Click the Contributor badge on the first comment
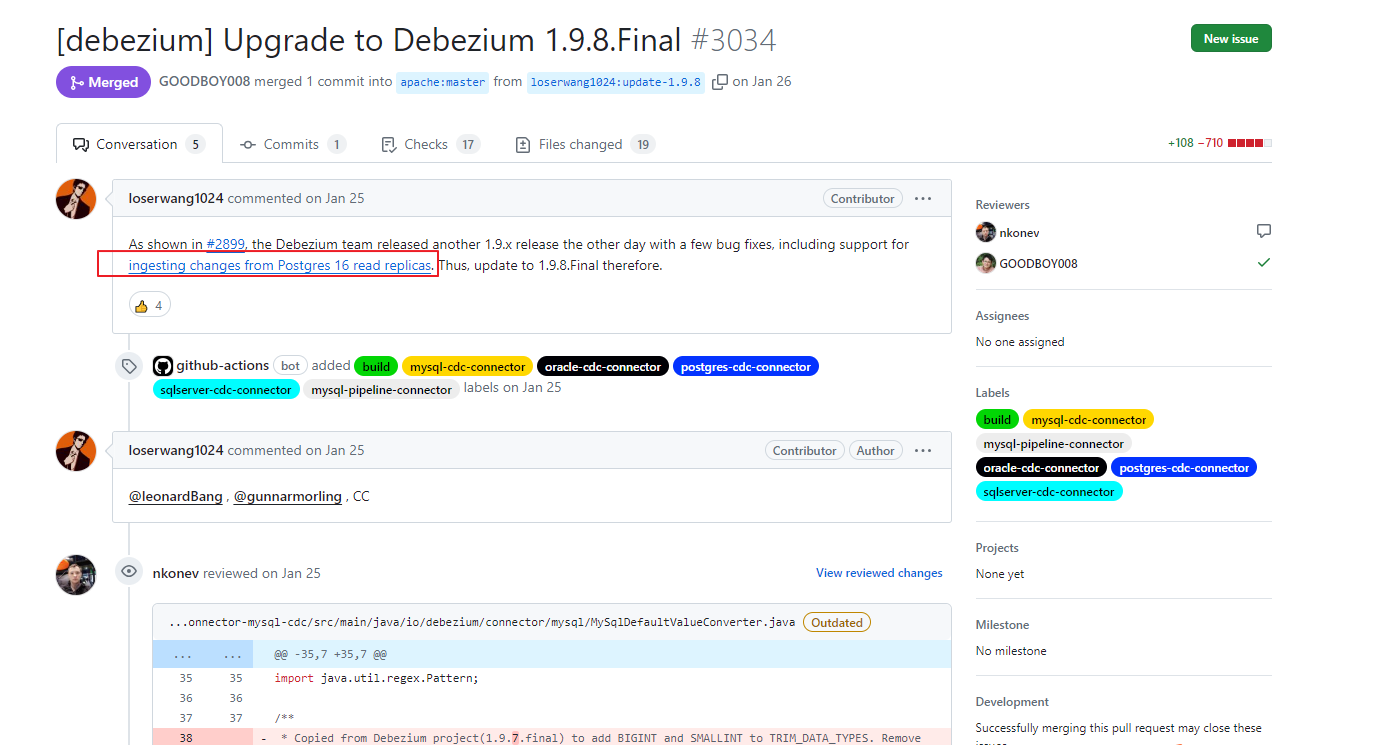Screen dimensions: 1378x745 (863, 198)
